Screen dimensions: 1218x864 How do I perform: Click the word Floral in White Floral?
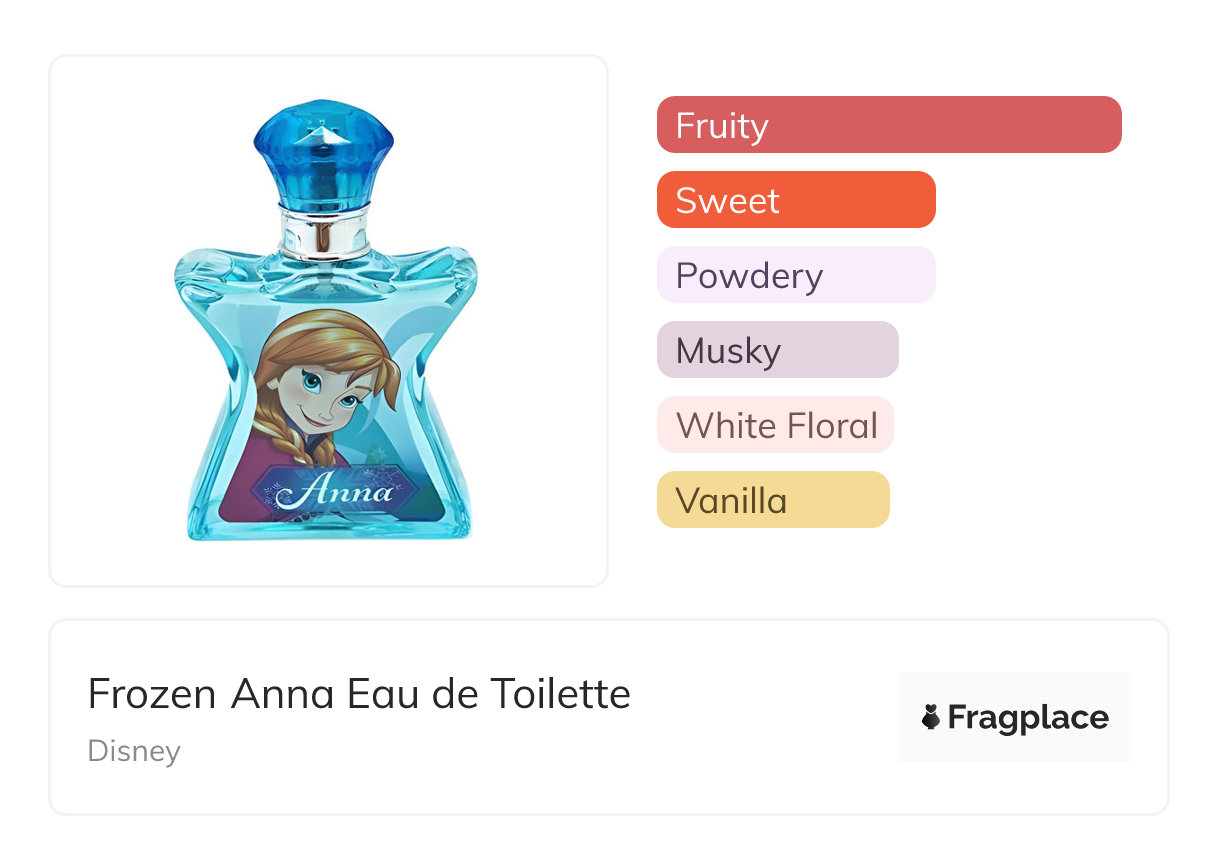point(830,425)
